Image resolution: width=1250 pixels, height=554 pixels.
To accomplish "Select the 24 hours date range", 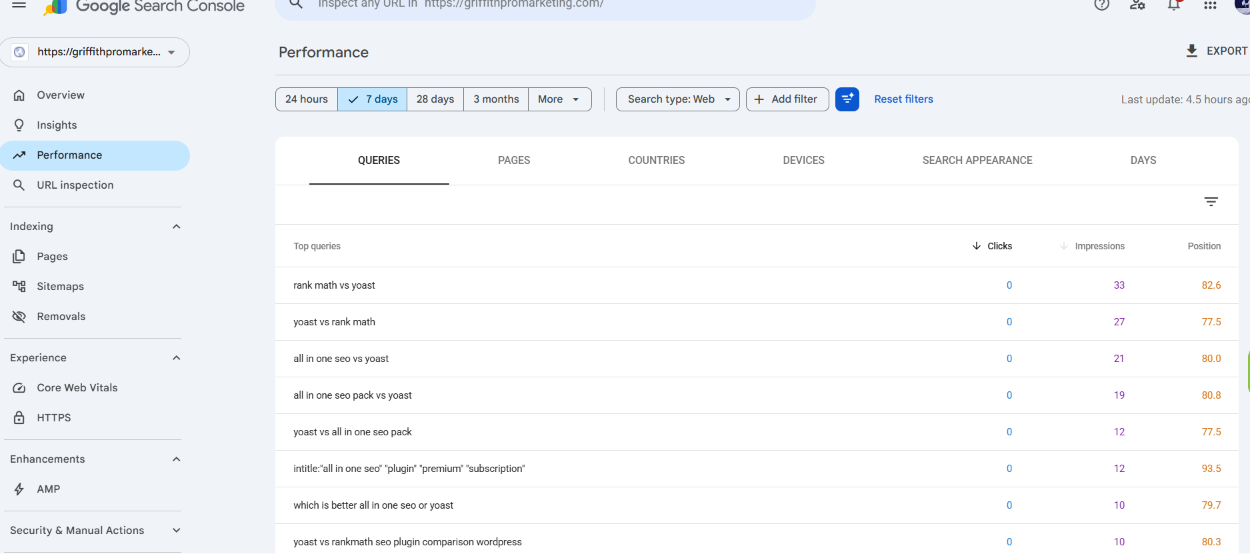I will point(306,99).
